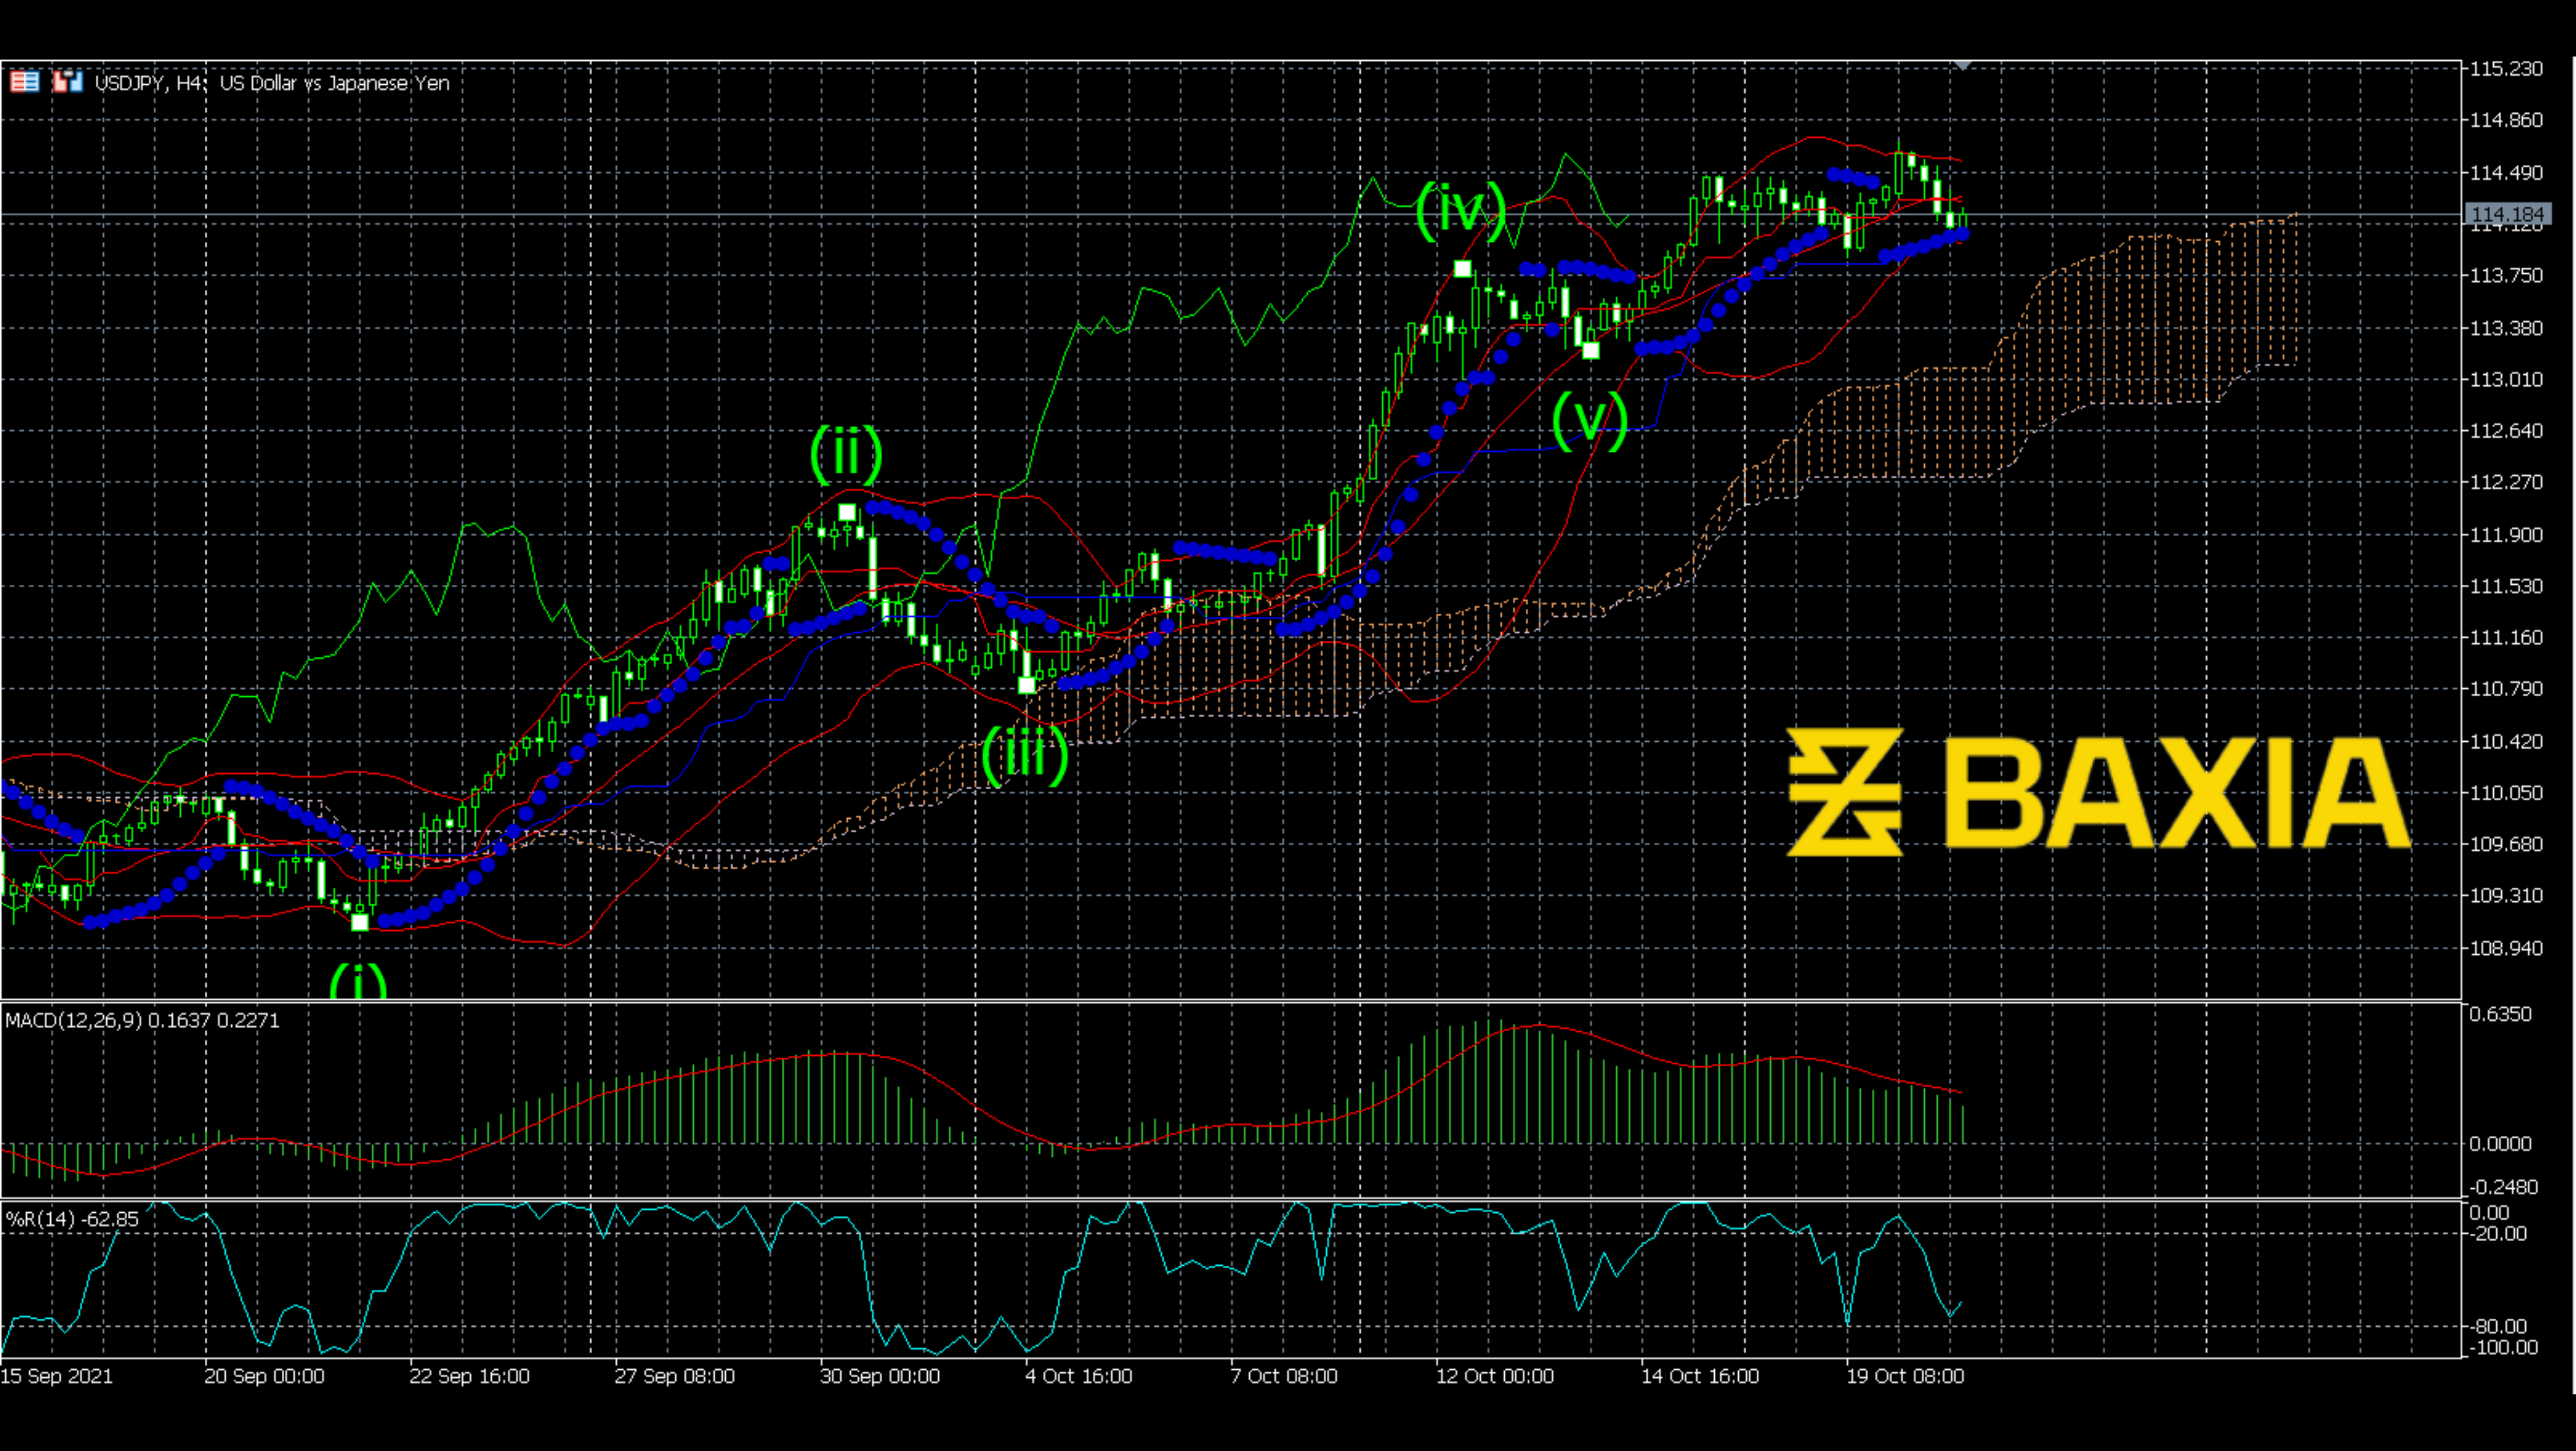Click the Williams %R scale value -20.00
This screenshot has height=1451, width=2576.
point(2497,1234)
